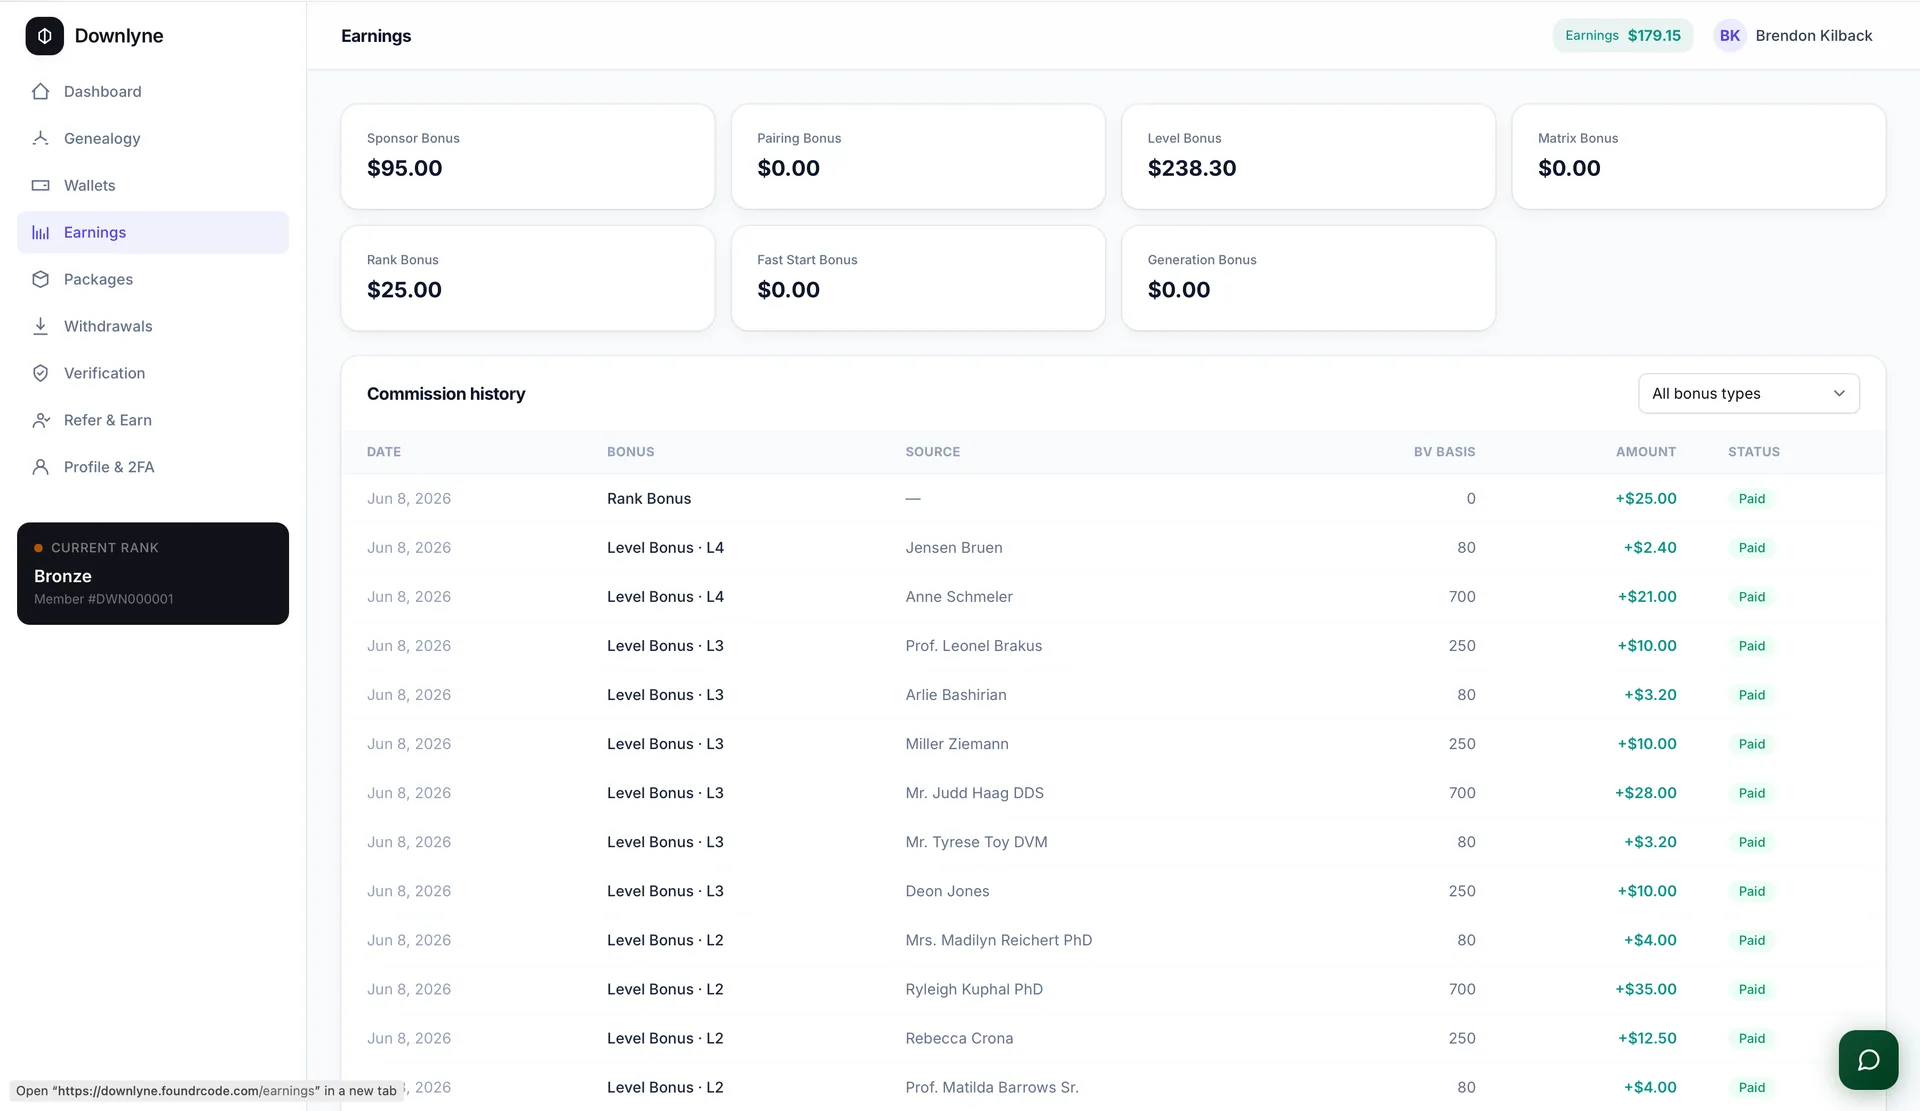Open the Wallets menu item
This screenshot has width=1920, height=1111.
pyautogui.click(x=153, y=185)
